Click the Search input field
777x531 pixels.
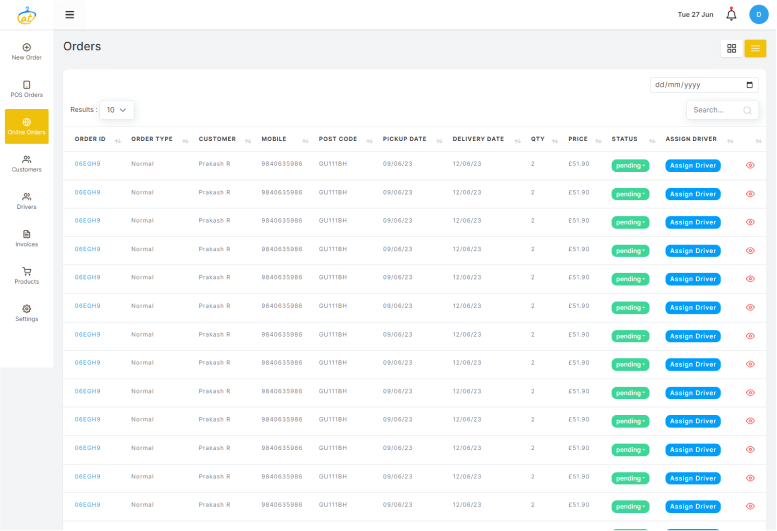pyautogui.click(x=714, y=110)
